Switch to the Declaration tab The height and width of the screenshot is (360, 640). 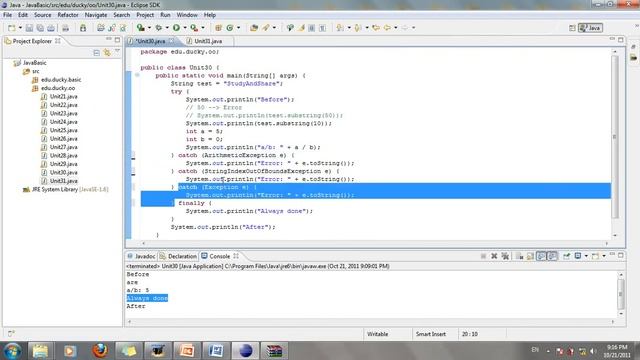coord(178,256)
